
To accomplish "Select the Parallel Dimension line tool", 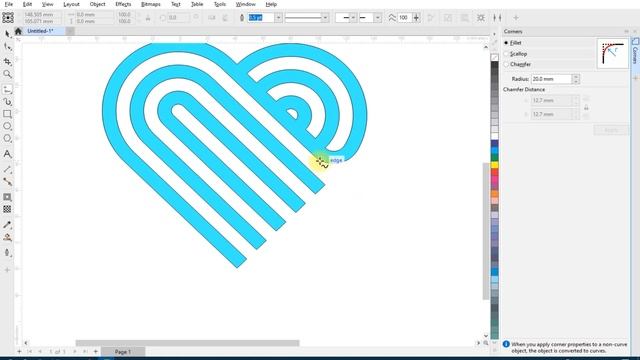I will pos(7,169).
